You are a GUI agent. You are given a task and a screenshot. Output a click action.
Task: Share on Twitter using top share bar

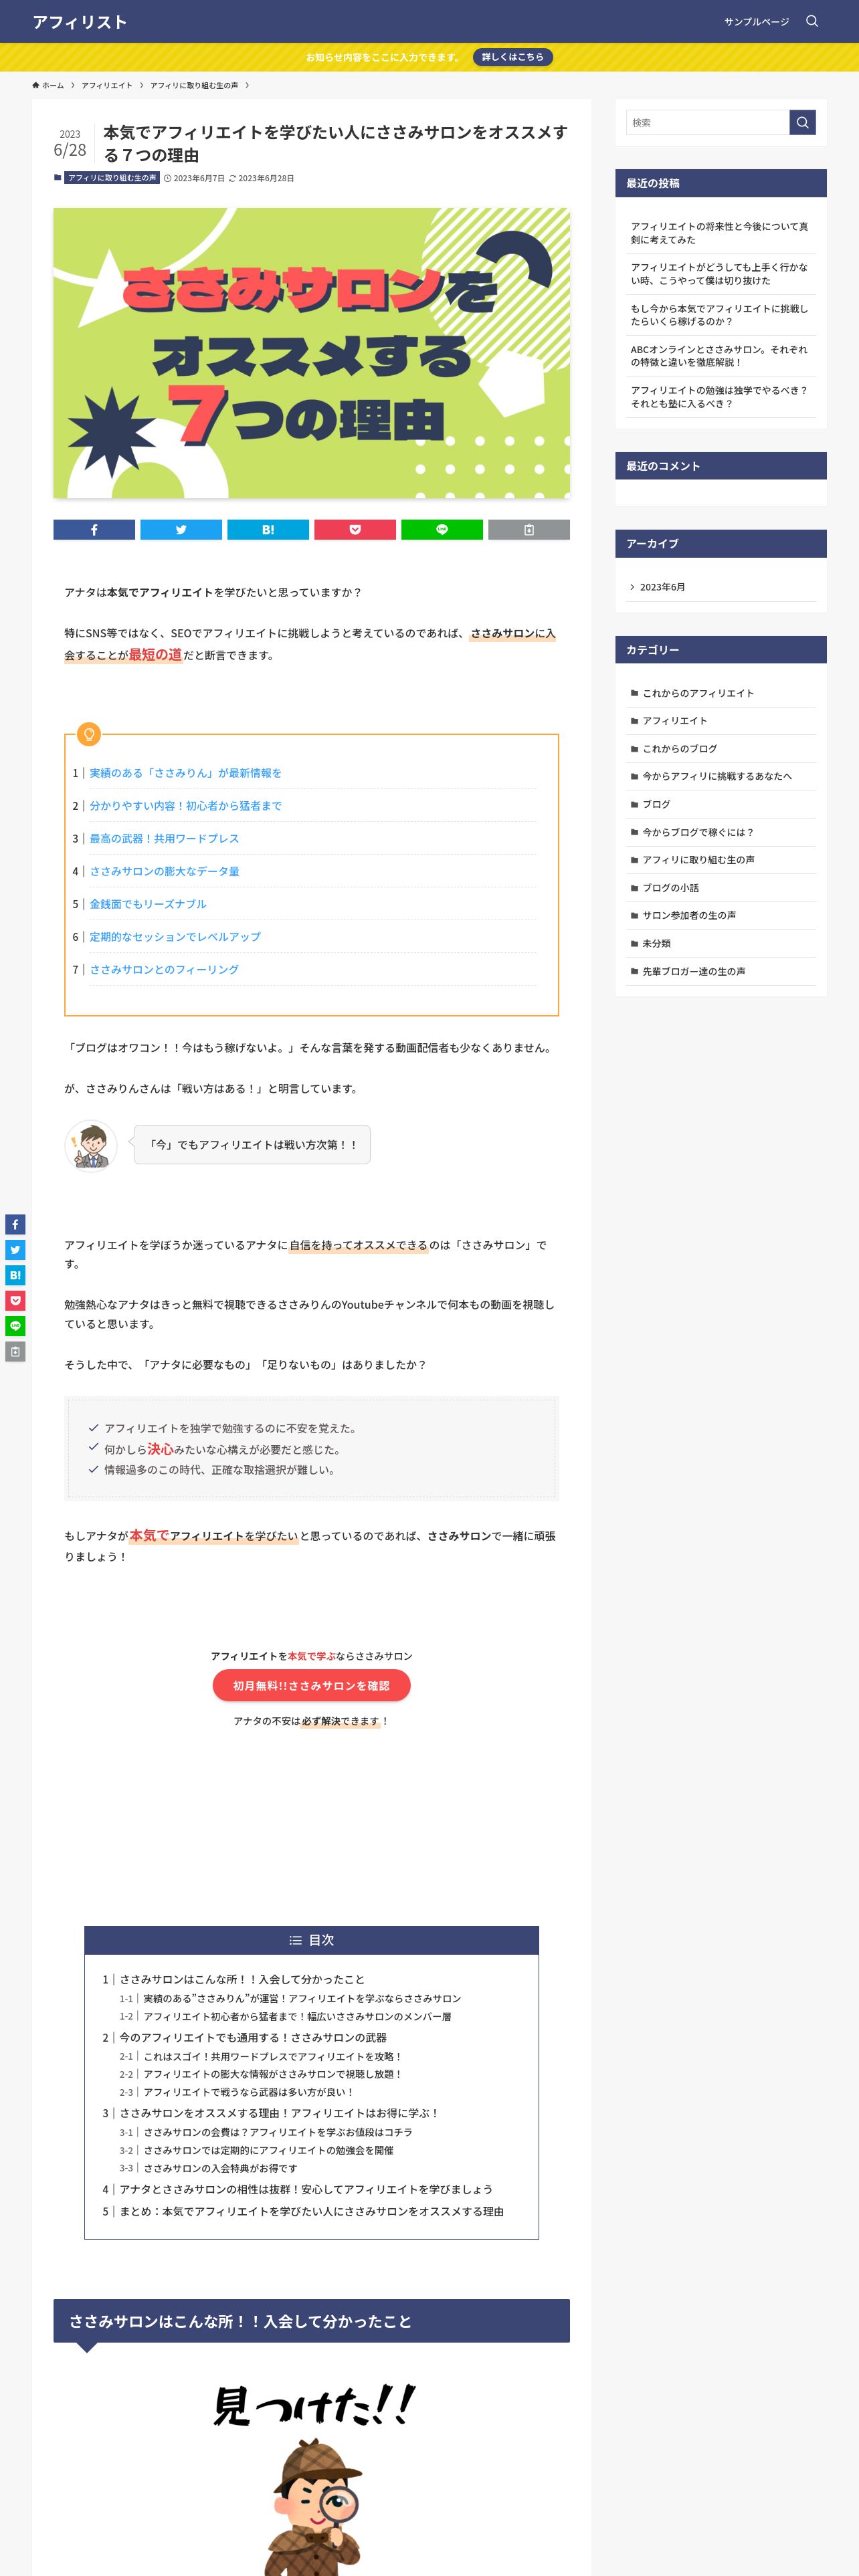pyautogui.click(x=181, y=530)
